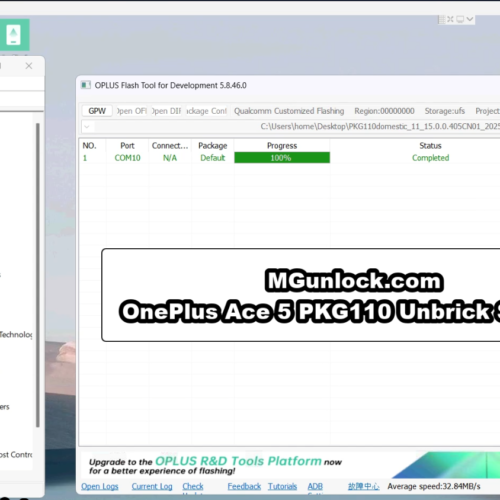Click the OPLUS Flash Tool title bar icon
500x500 pixels.
pos(86,85)
